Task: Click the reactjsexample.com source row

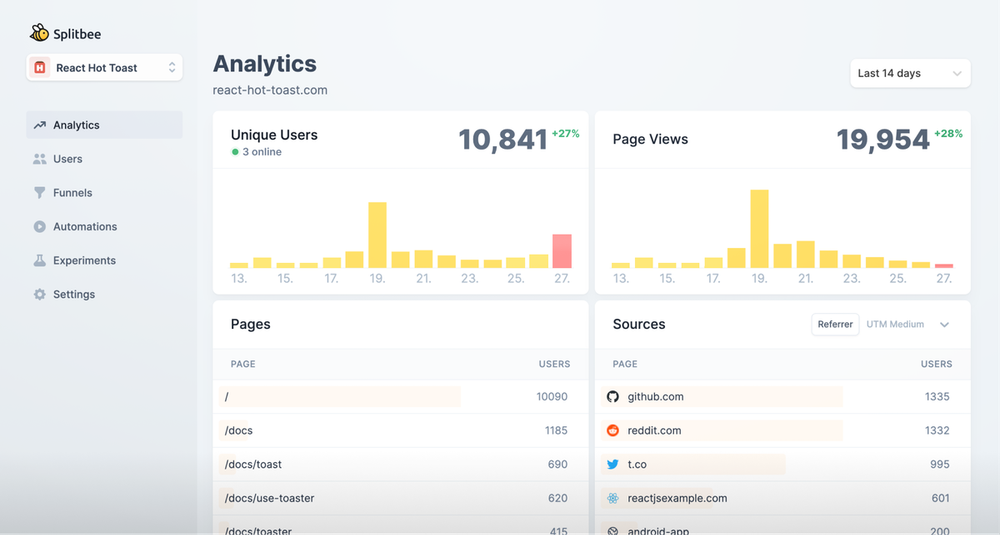Action: [x=783, y=498]
